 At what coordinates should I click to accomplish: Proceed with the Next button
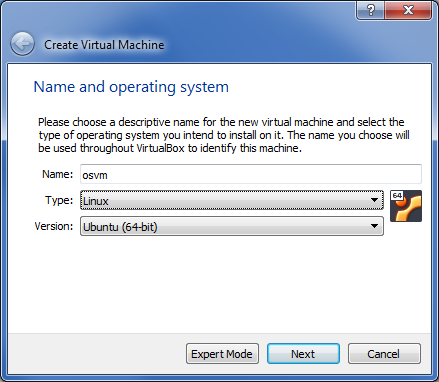pos(303,354)
